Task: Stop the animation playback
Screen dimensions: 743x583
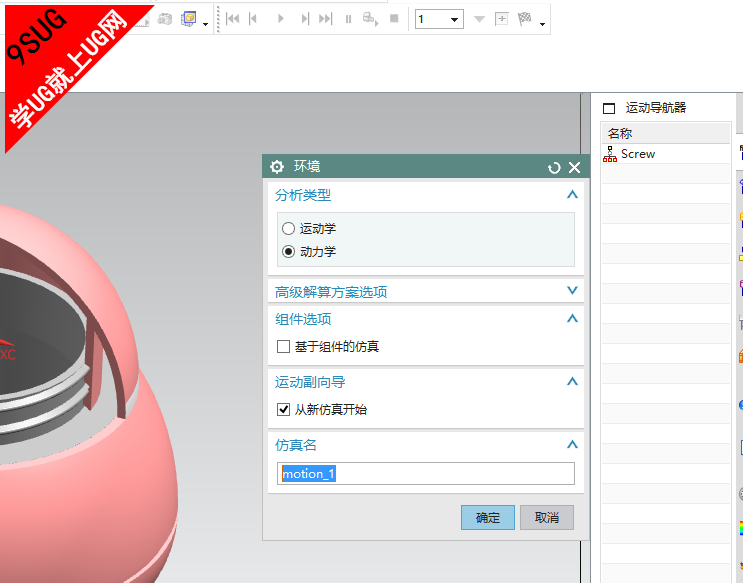Action: 394,18
